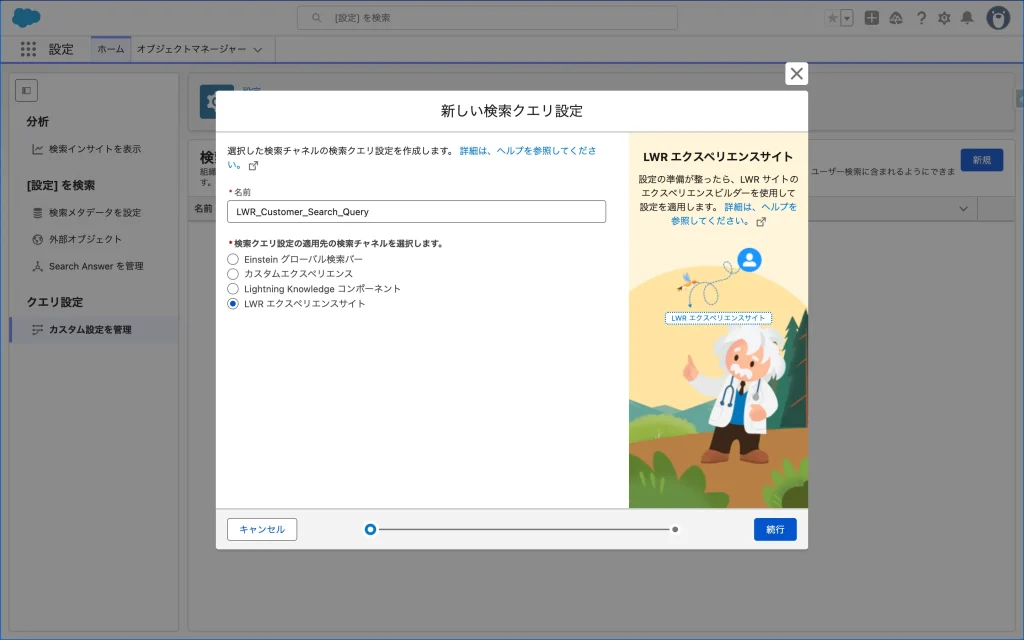This screenshot has height=640, width=1024.
Task: Open the App Launcher grid icon
Action: click(x=28, y=49)
